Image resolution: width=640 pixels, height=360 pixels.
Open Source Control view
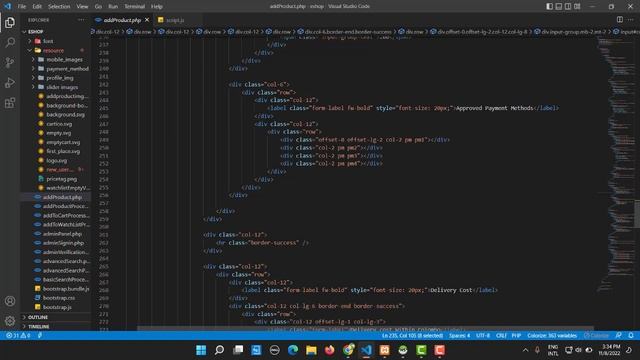point(10,62)
